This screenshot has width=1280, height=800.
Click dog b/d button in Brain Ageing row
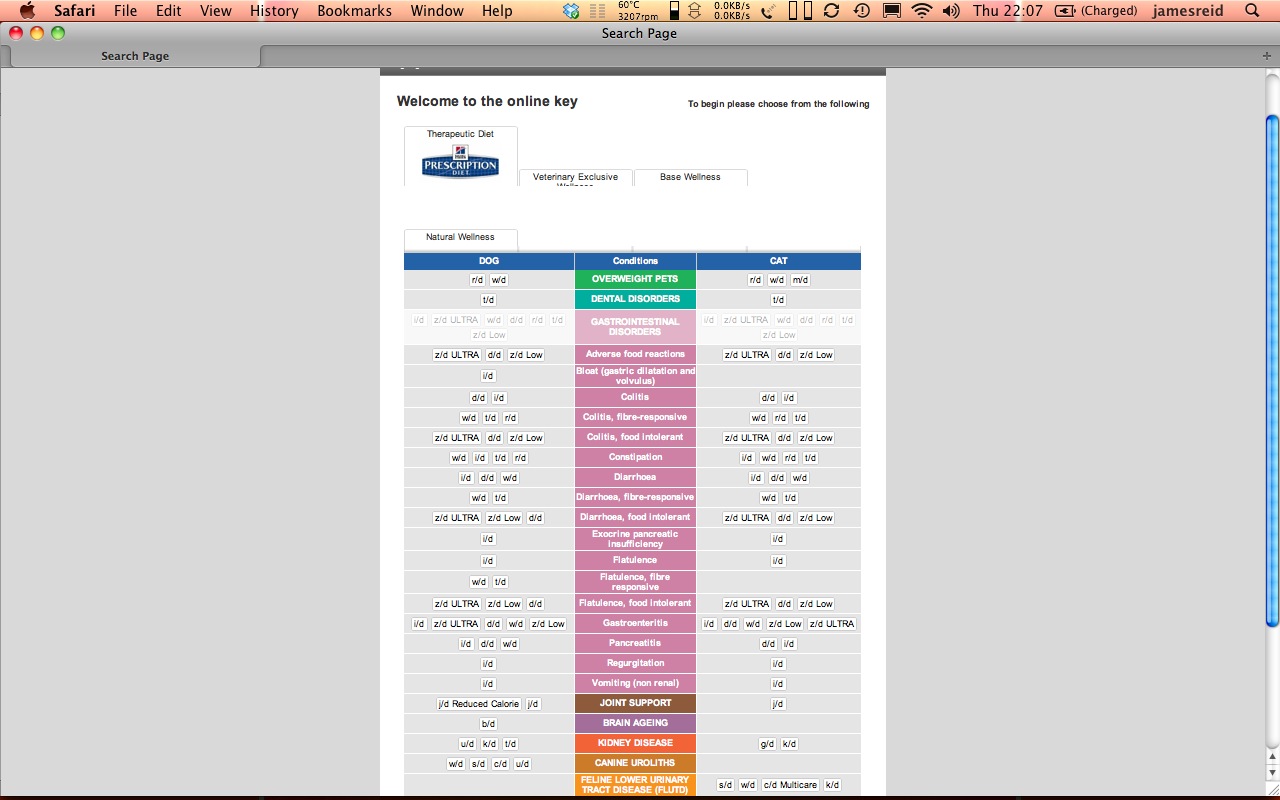tap(488, 724)
